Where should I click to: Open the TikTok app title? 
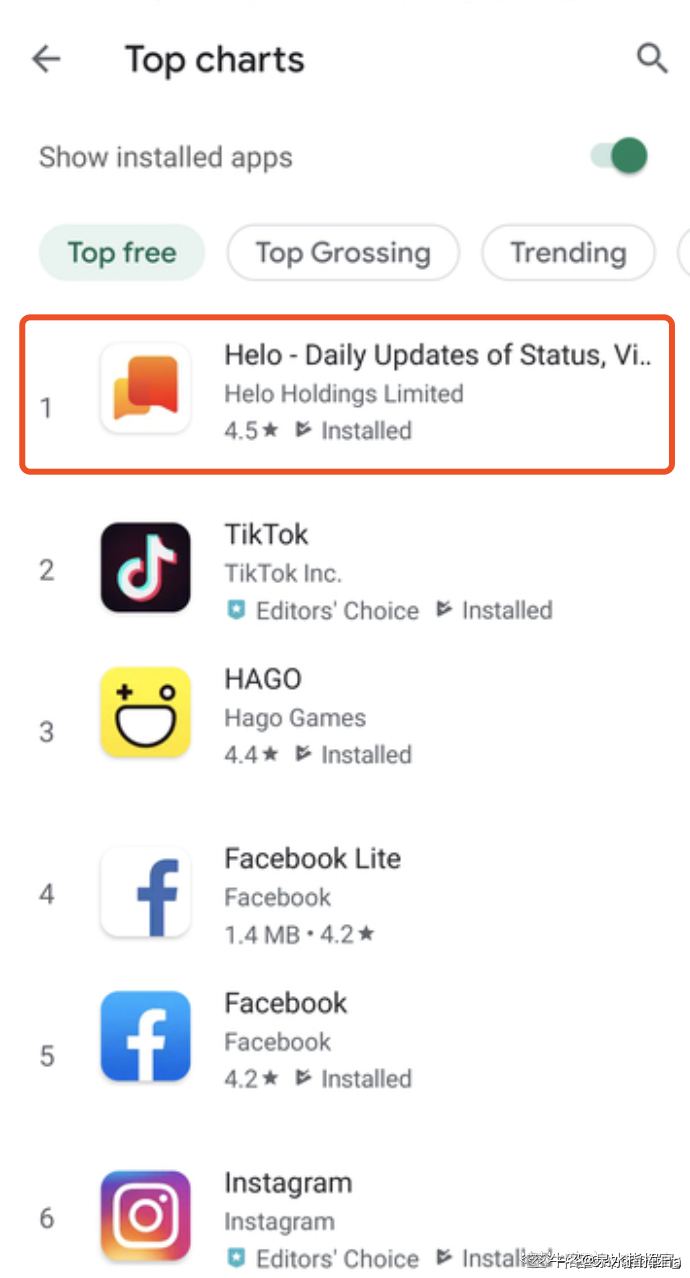tap(266, 534)
